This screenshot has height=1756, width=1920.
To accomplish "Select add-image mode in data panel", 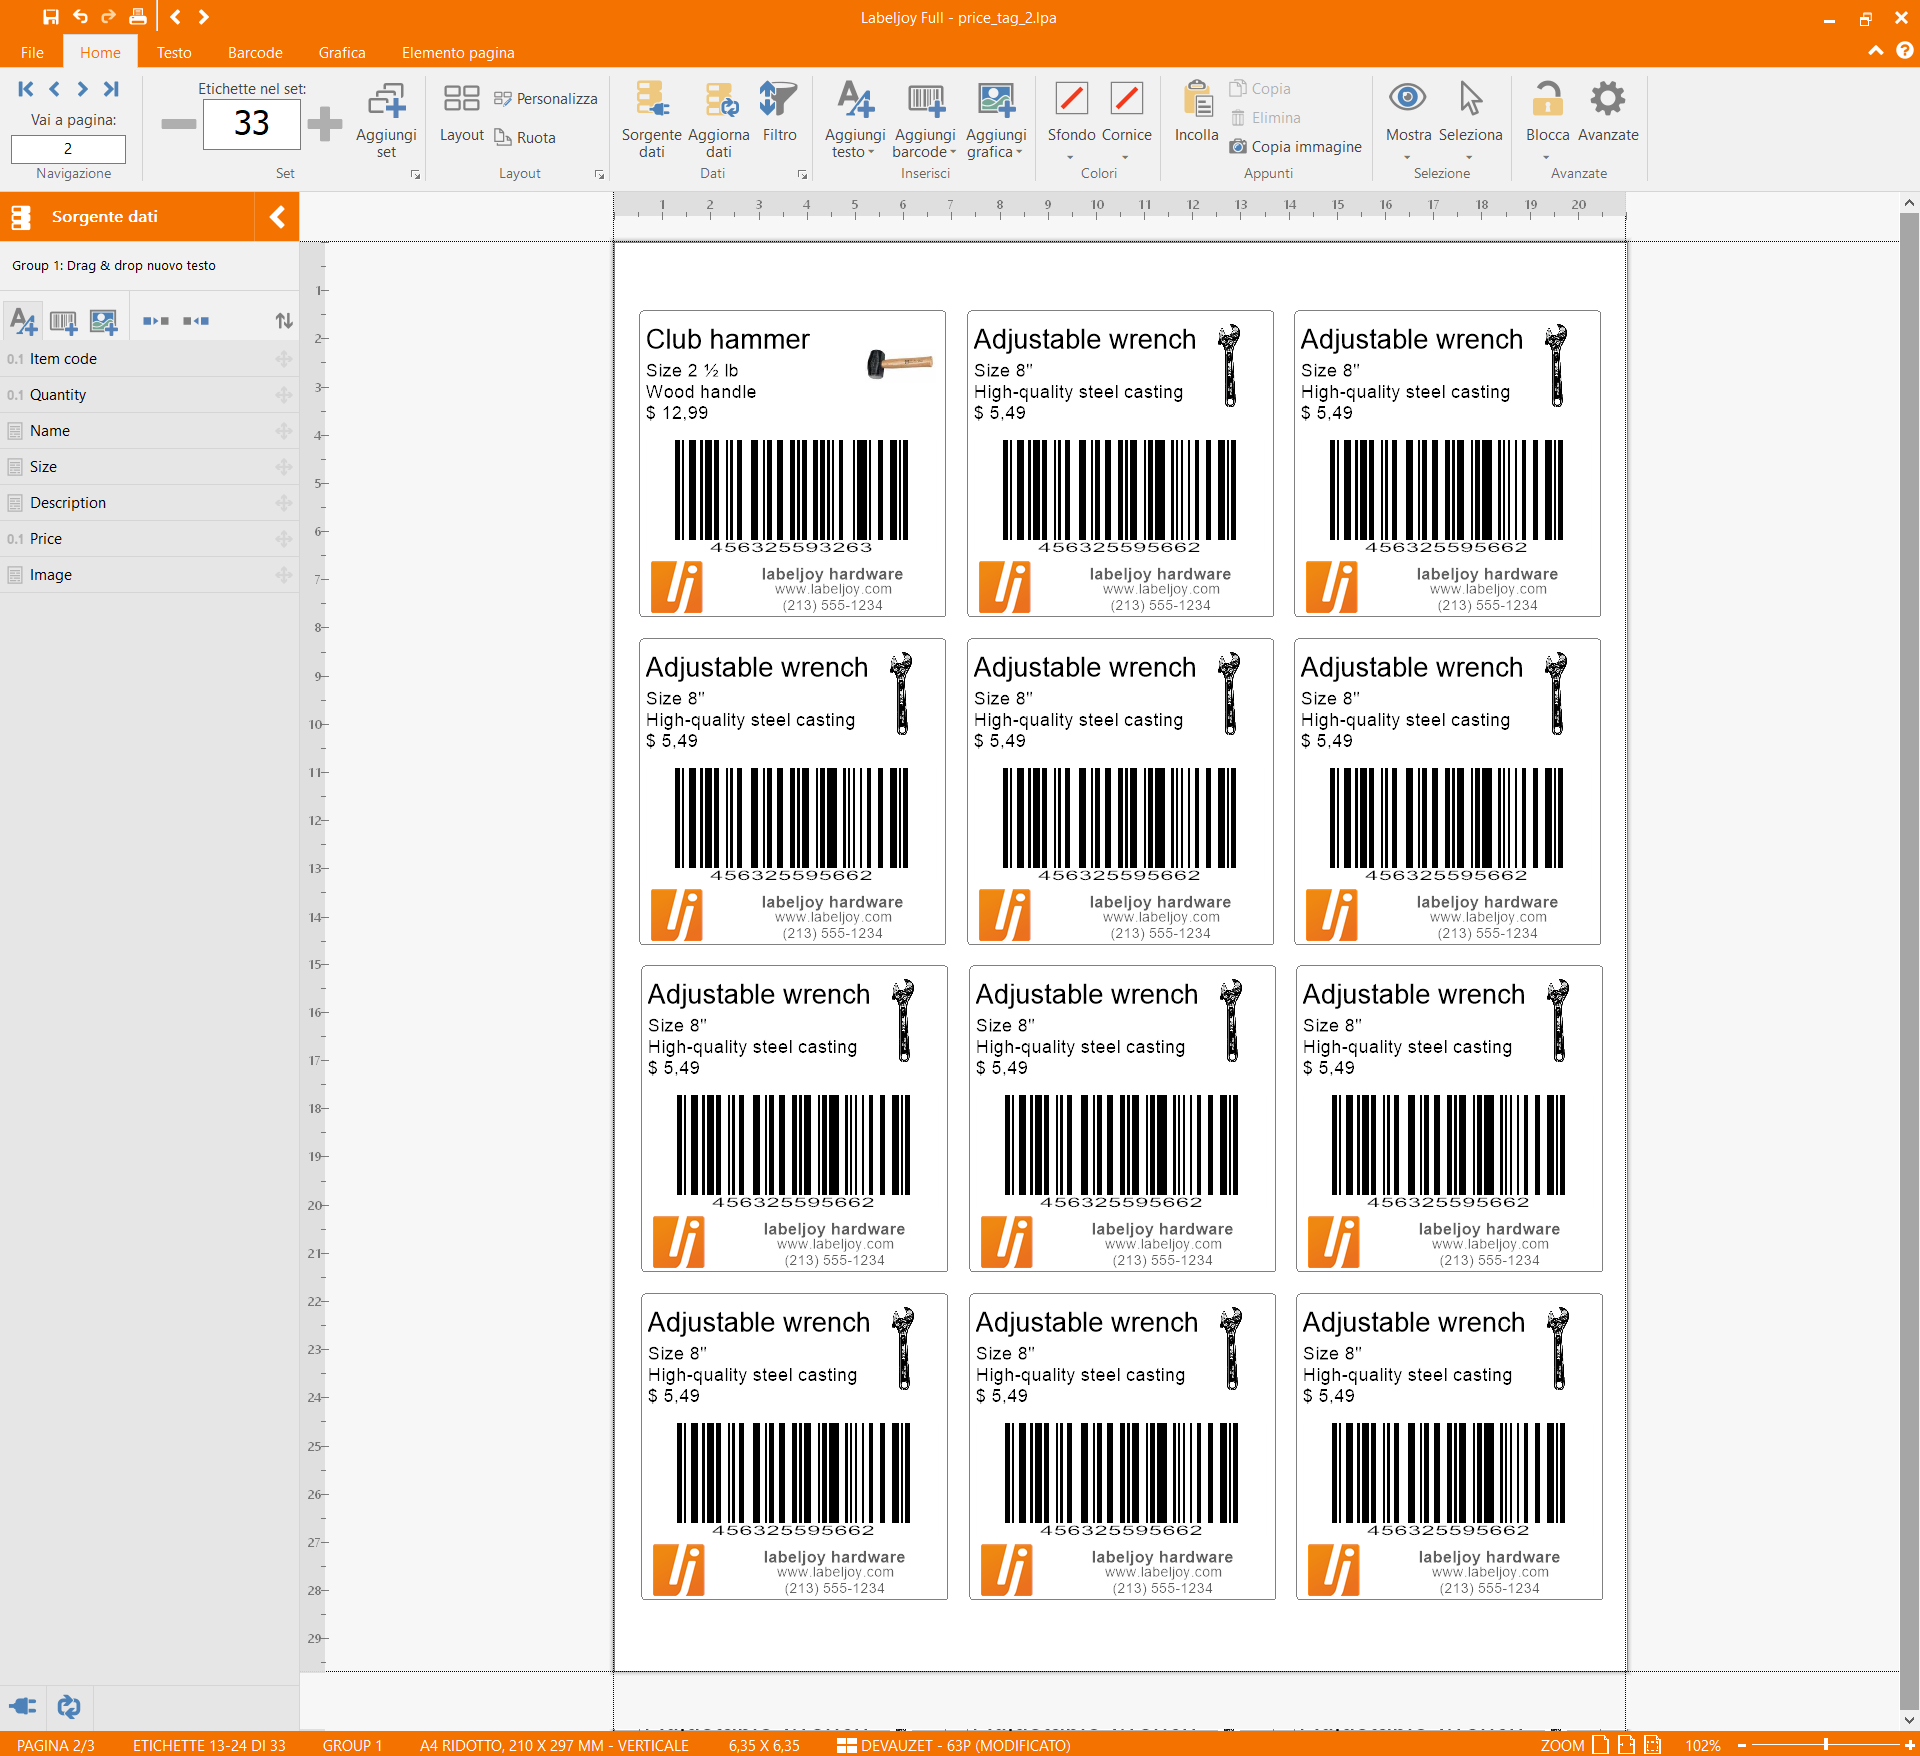I will click(103, 321).
